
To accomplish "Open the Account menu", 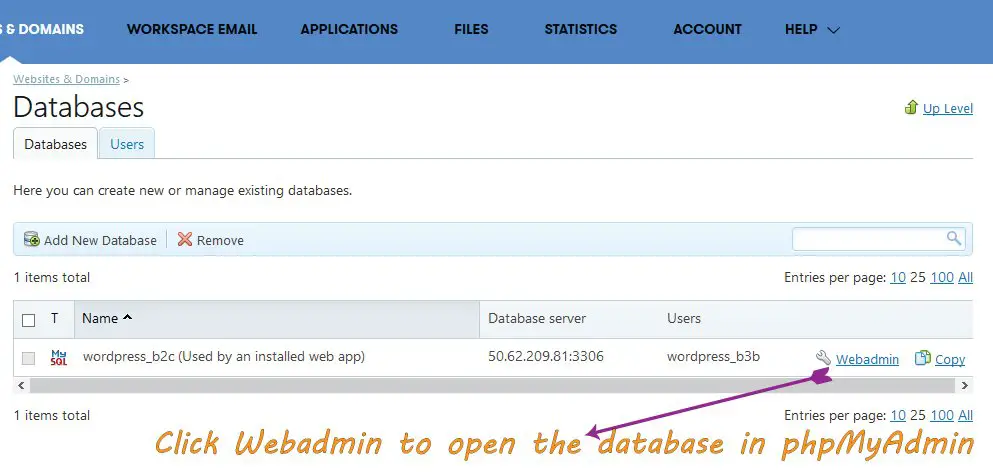I will [x=707, y=29].
